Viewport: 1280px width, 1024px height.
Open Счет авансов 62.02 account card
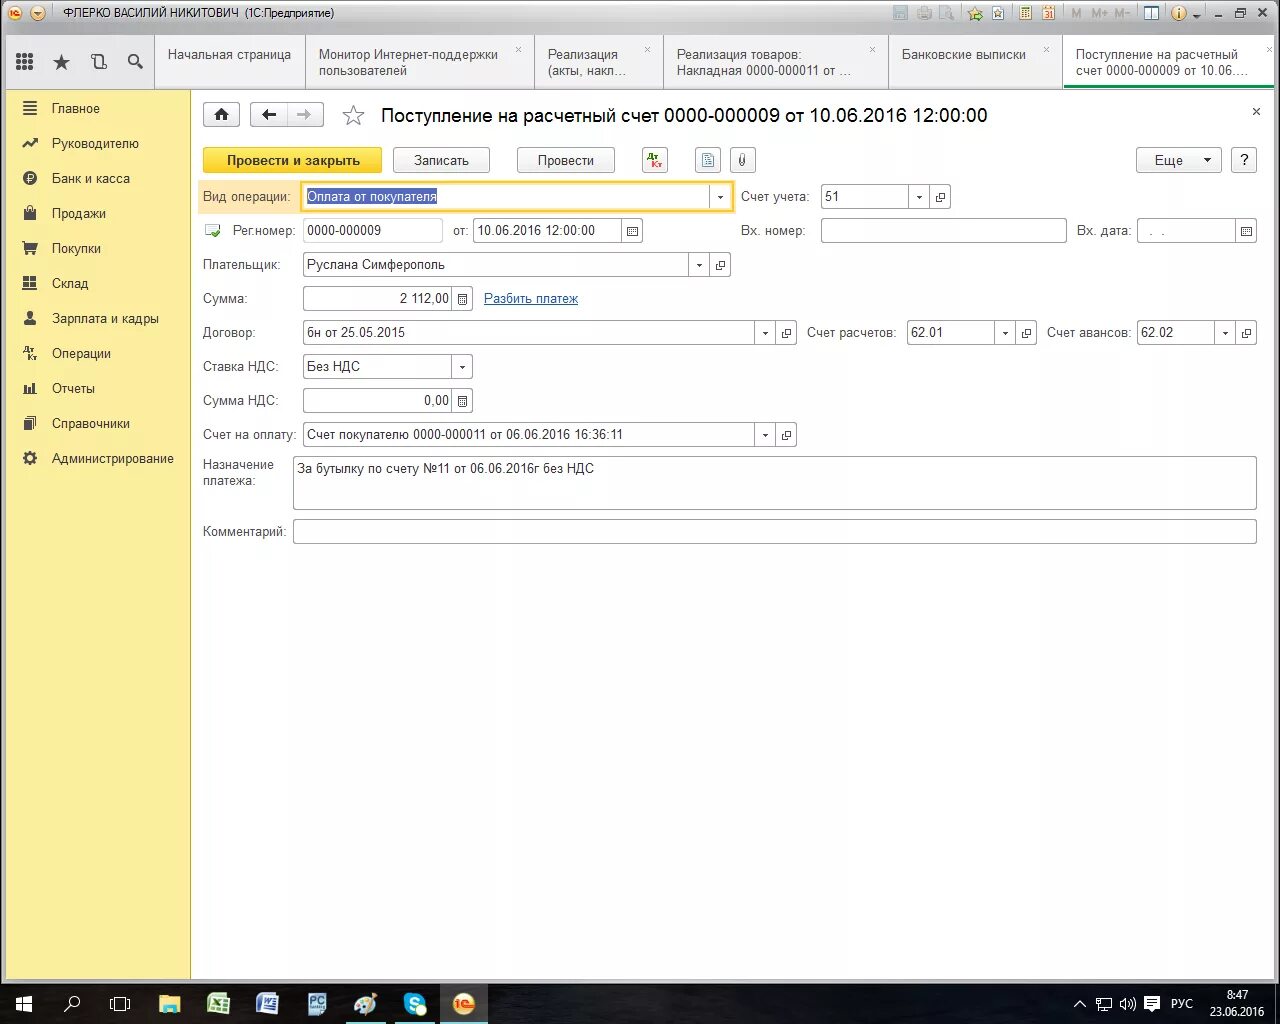(x=1246, y=333)
